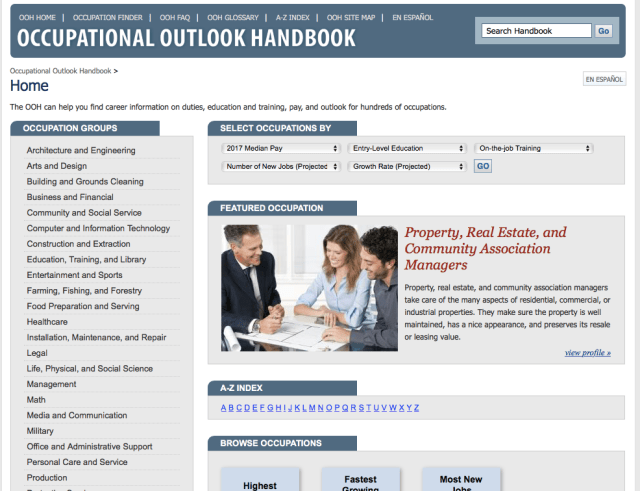Open OCCUPATION FINDER in top navigation
640x491 pixels.
point(108,18)
